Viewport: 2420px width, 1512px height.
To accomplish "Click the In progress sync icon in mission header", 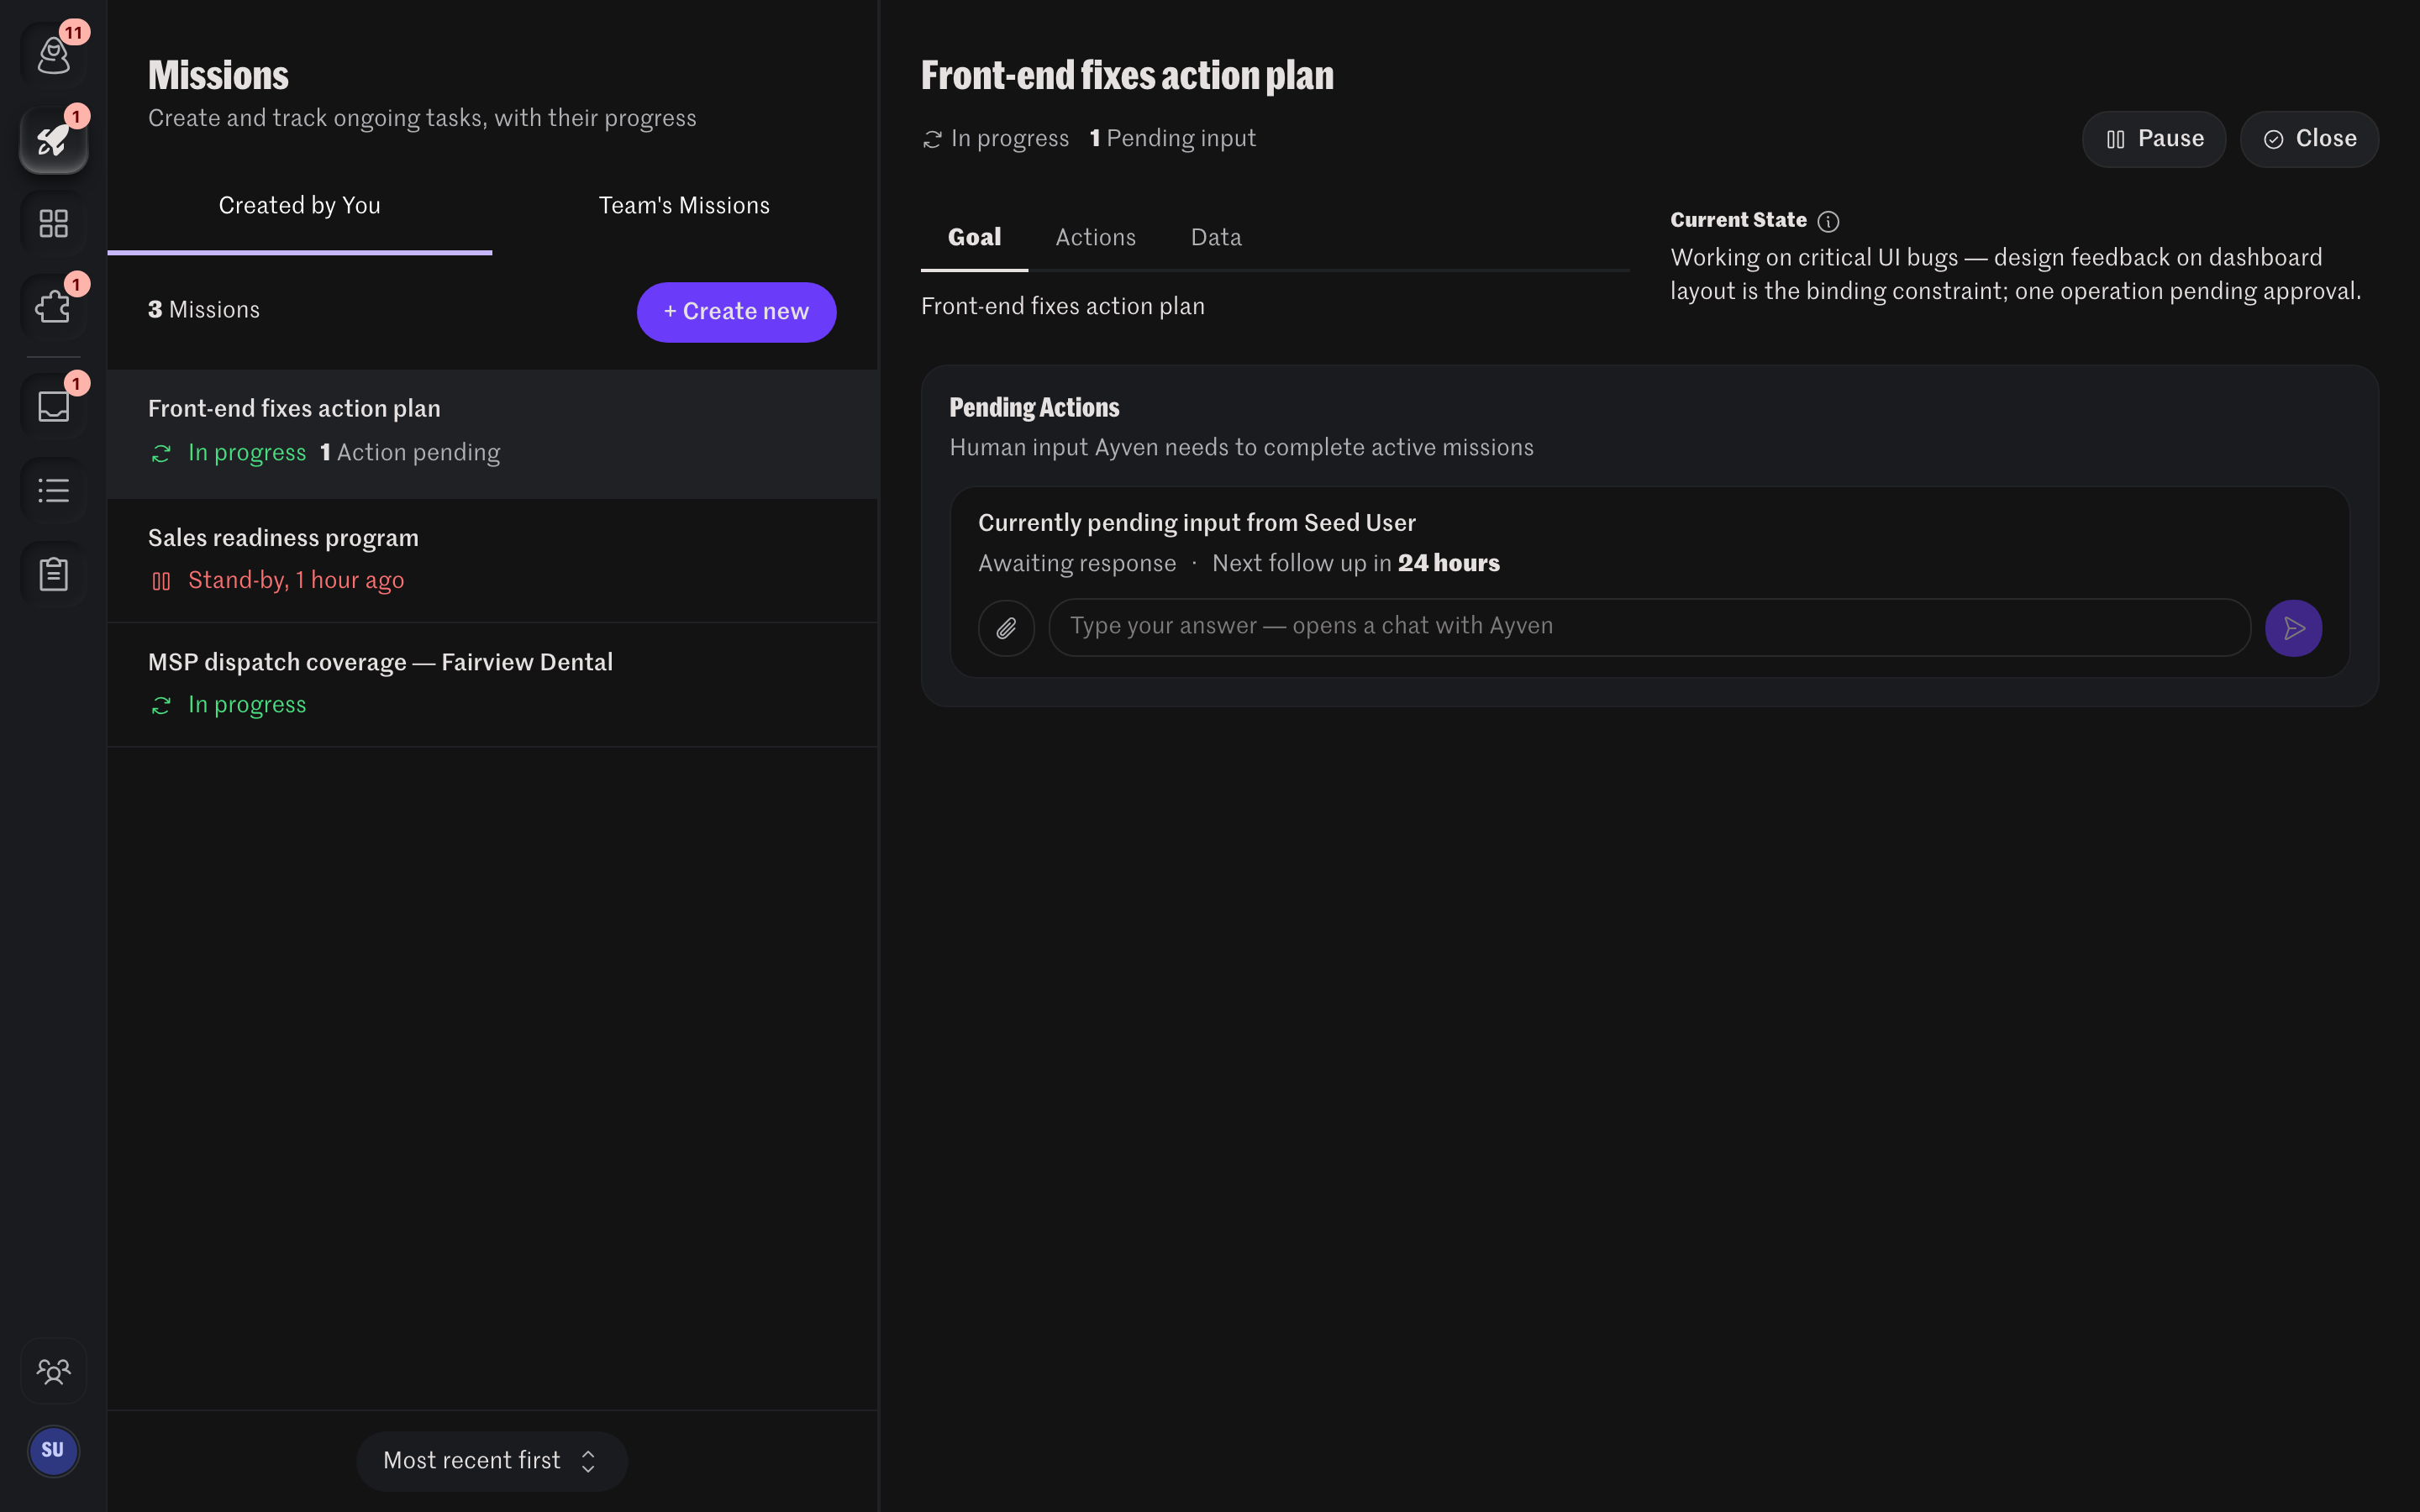I will 932,140.
